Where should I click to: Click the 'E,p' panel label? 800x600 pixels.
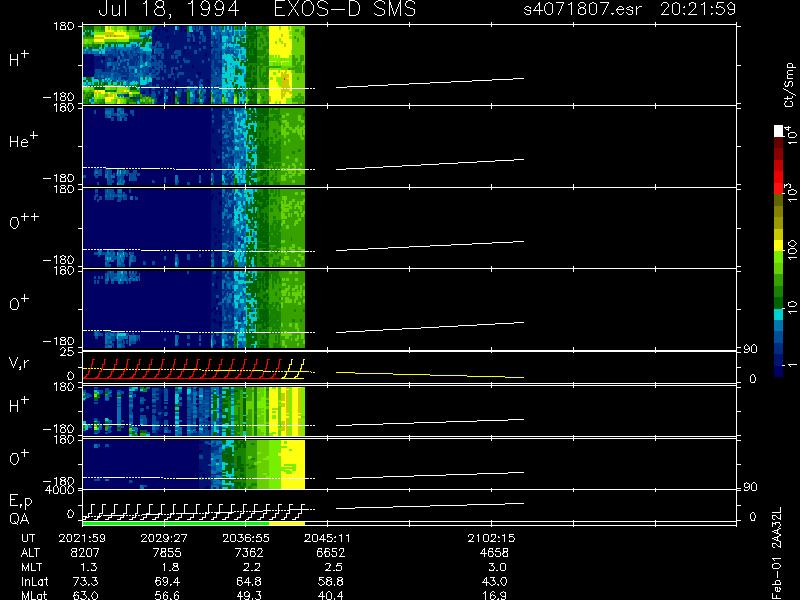[20, 502]
